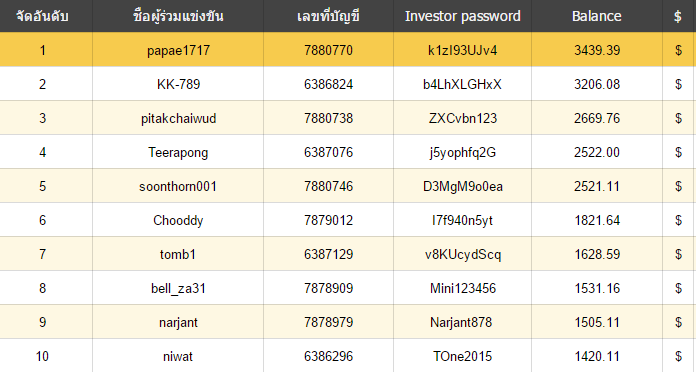Select narjant contestant row name
Image resolution: width=696 pixels, height=372 pixels.
[178, 323]
